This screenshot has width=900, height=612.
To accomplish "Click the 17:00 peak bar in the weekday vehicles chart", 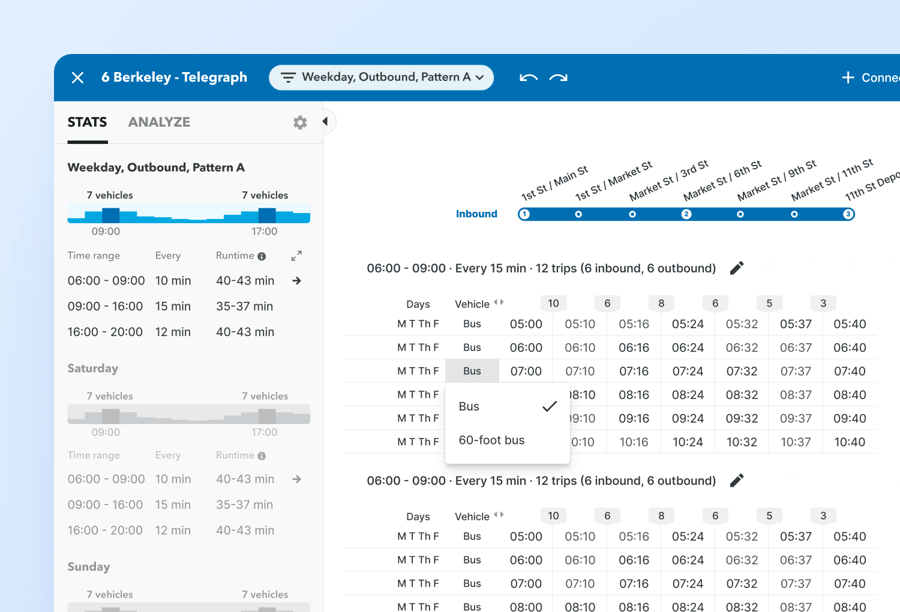I will [267, 215].
